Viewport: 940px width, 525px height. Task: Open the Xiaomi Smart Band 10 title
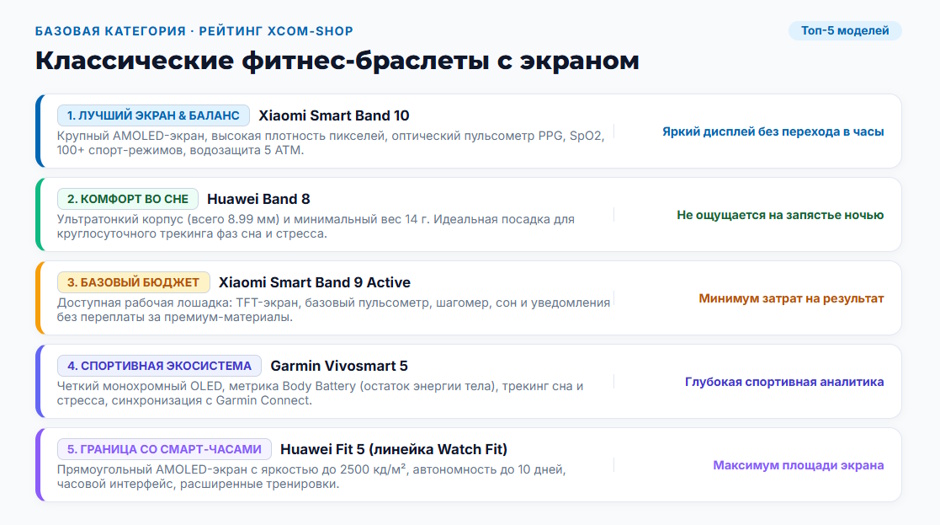pyautogui.click(x=334, y=116)
